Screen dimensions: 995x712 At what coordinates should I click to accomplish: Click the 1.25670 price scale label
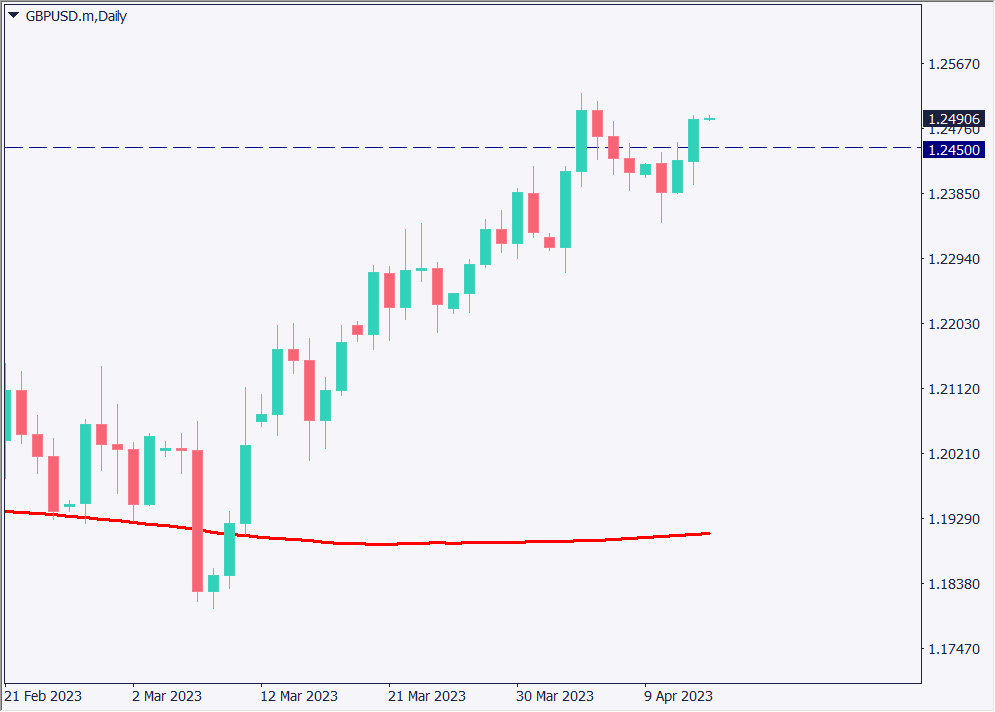954,64
